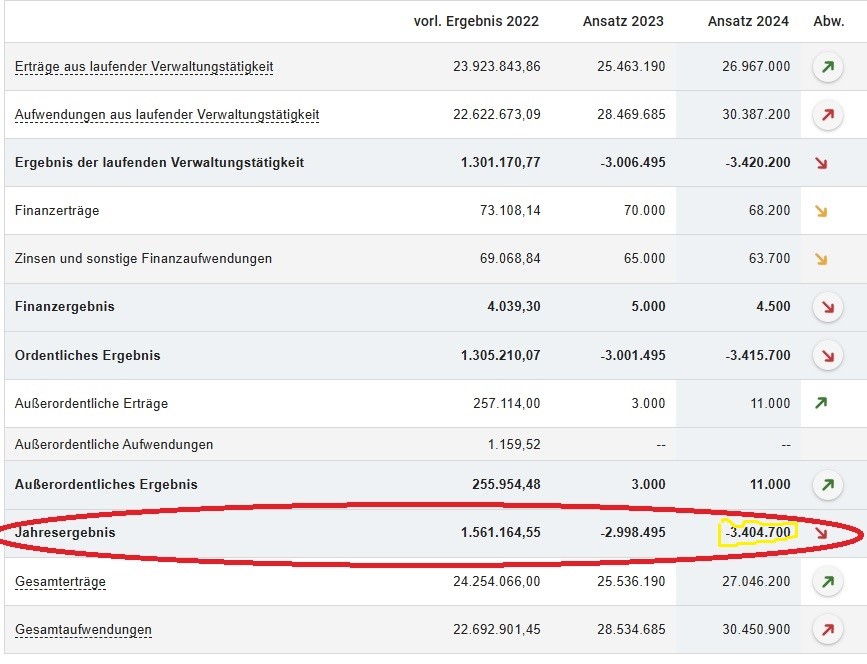Viewport: 867px width, 664px height.
Task: Select the Finanzergebnis row label
Action: (x=65, y=307)
